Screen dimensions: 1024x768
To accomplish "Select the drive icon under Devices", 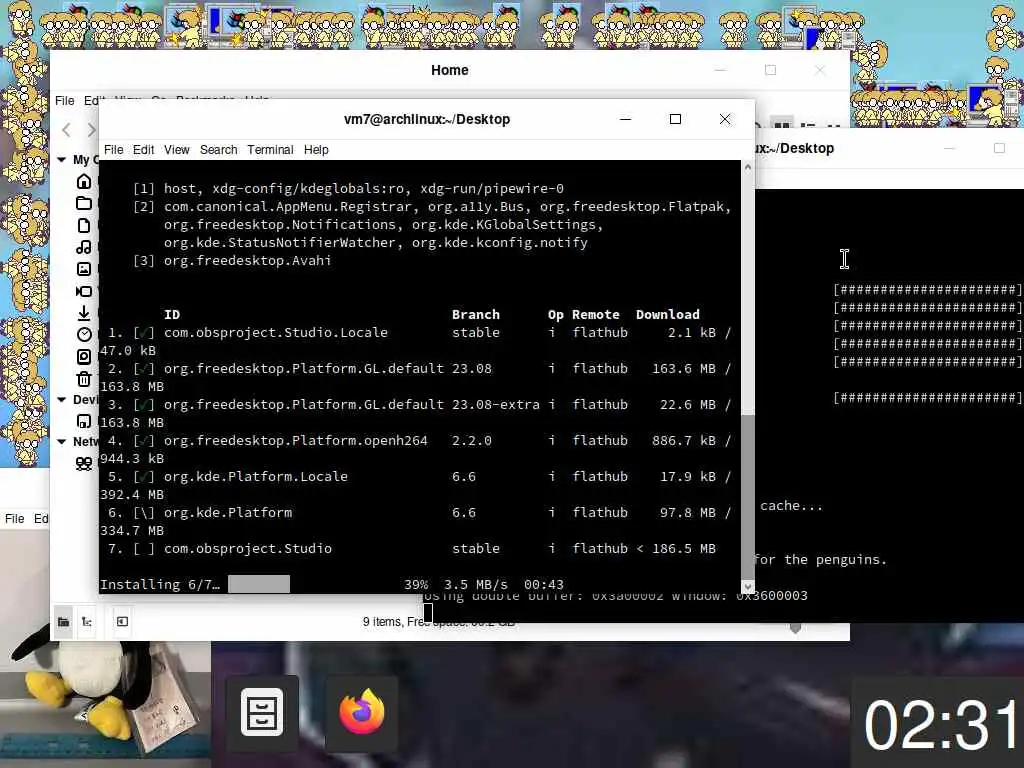I will tap(84, 421).
